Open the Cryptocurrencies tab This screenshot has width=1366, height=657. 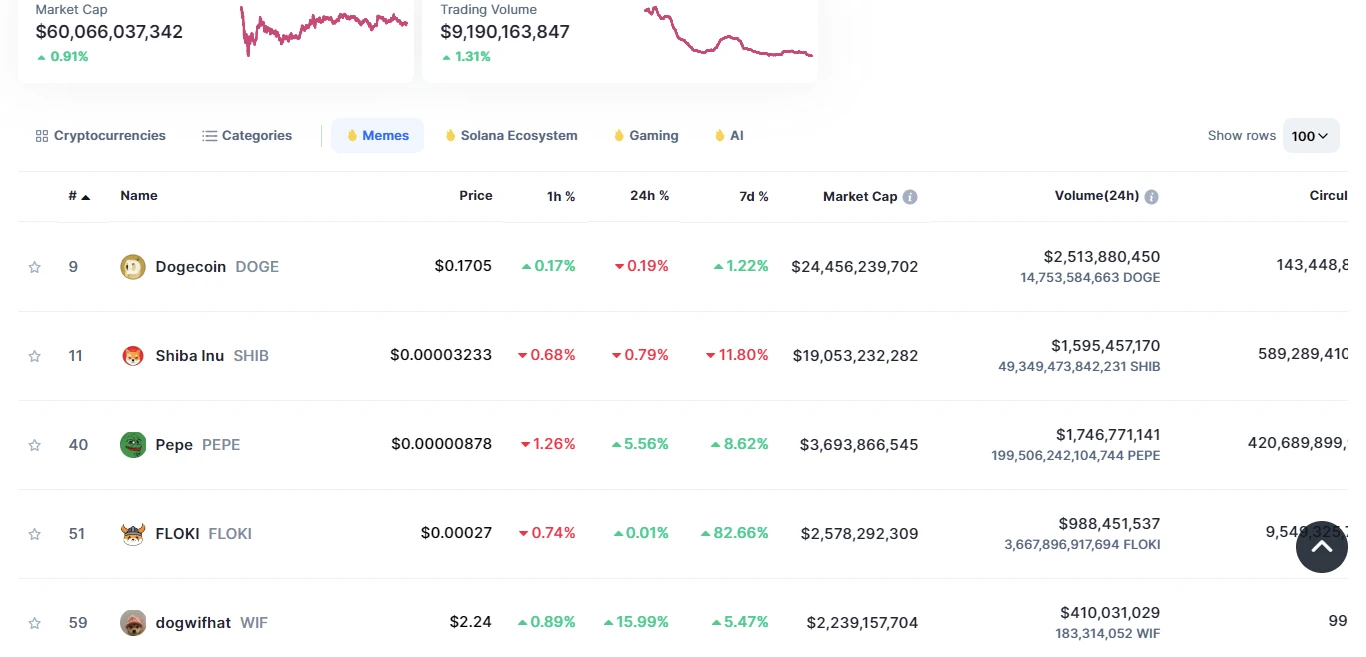click(x=100, y=136)
